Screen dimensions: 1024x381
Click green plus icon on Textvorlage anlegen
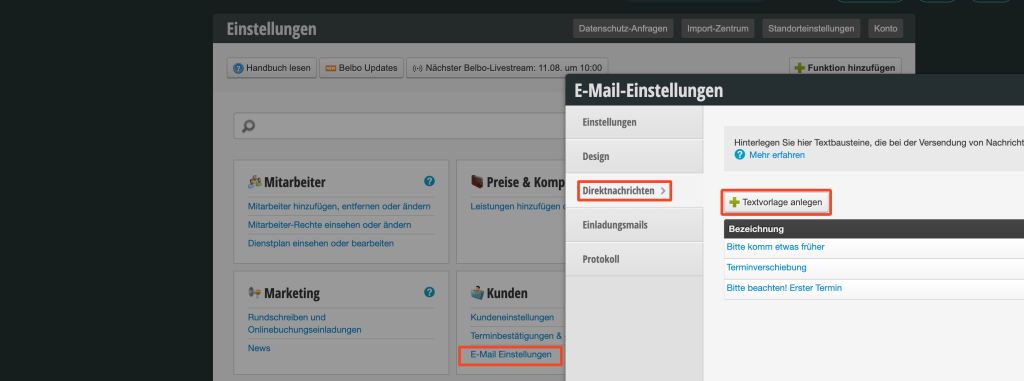click(735, 203)
